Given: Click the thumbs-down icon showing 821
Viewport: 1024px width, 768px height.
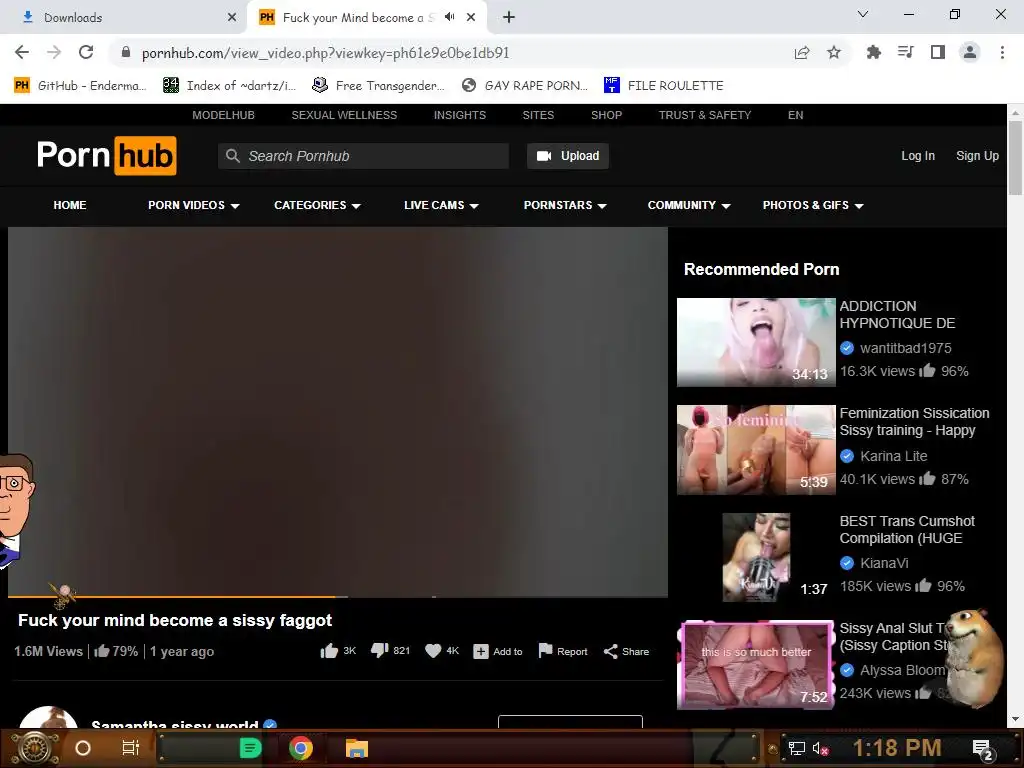Looking at the screenshot, I should coord(379,651).
